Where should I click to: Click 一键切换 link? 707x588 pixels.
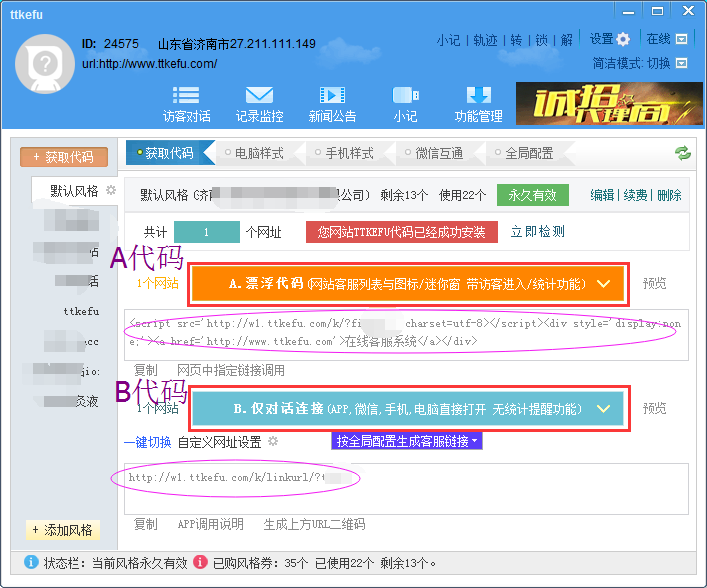pyautogui.click(x=147, y=442)
